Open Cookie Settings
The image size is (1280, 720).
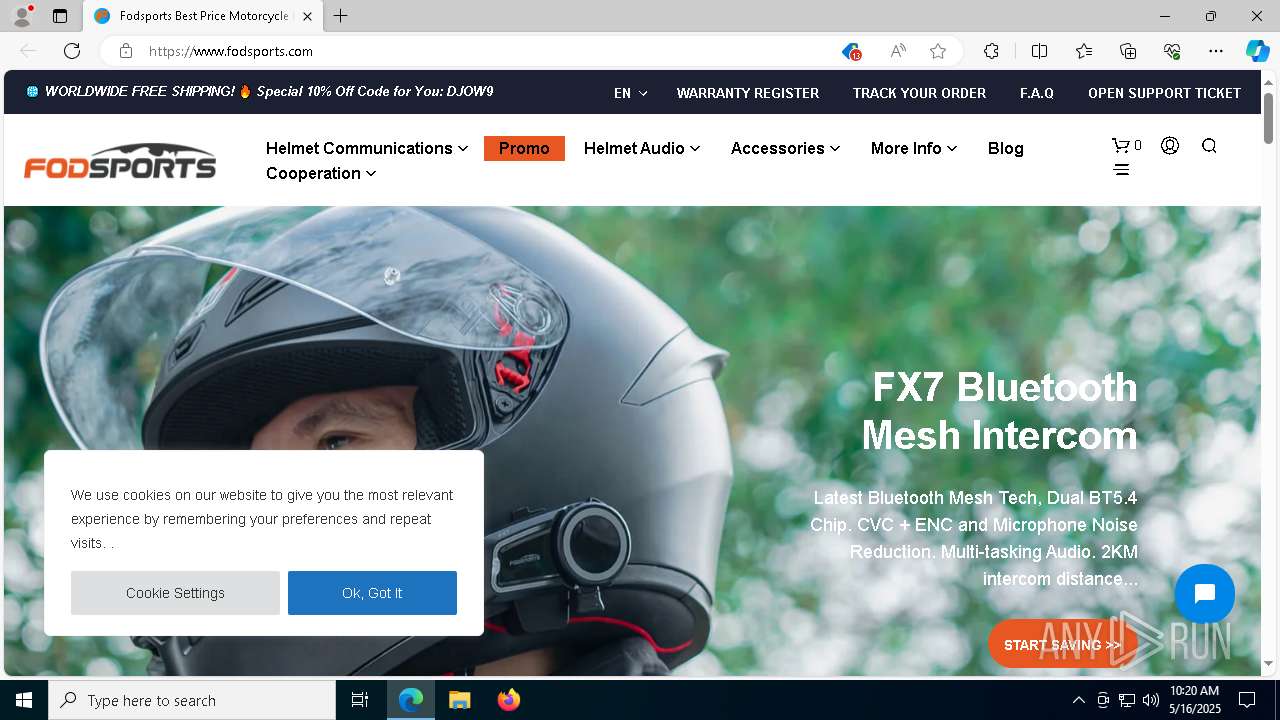point(175,593)
